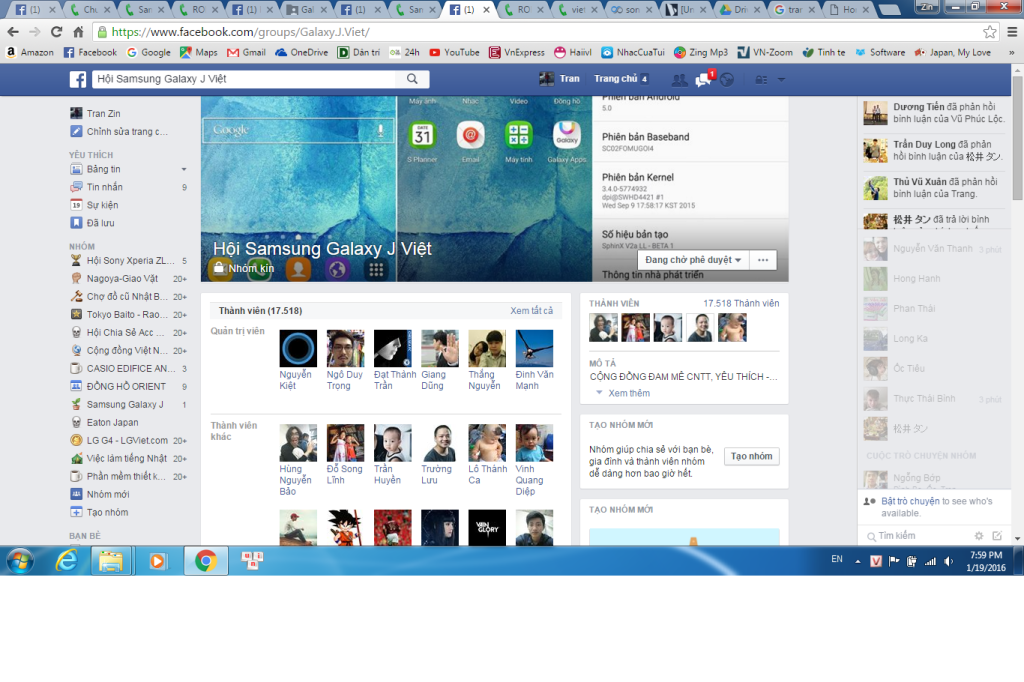Viewport: 1024px width, 682px height.
Task: Open friend requests icon
Action: click(x=679, y=80)
